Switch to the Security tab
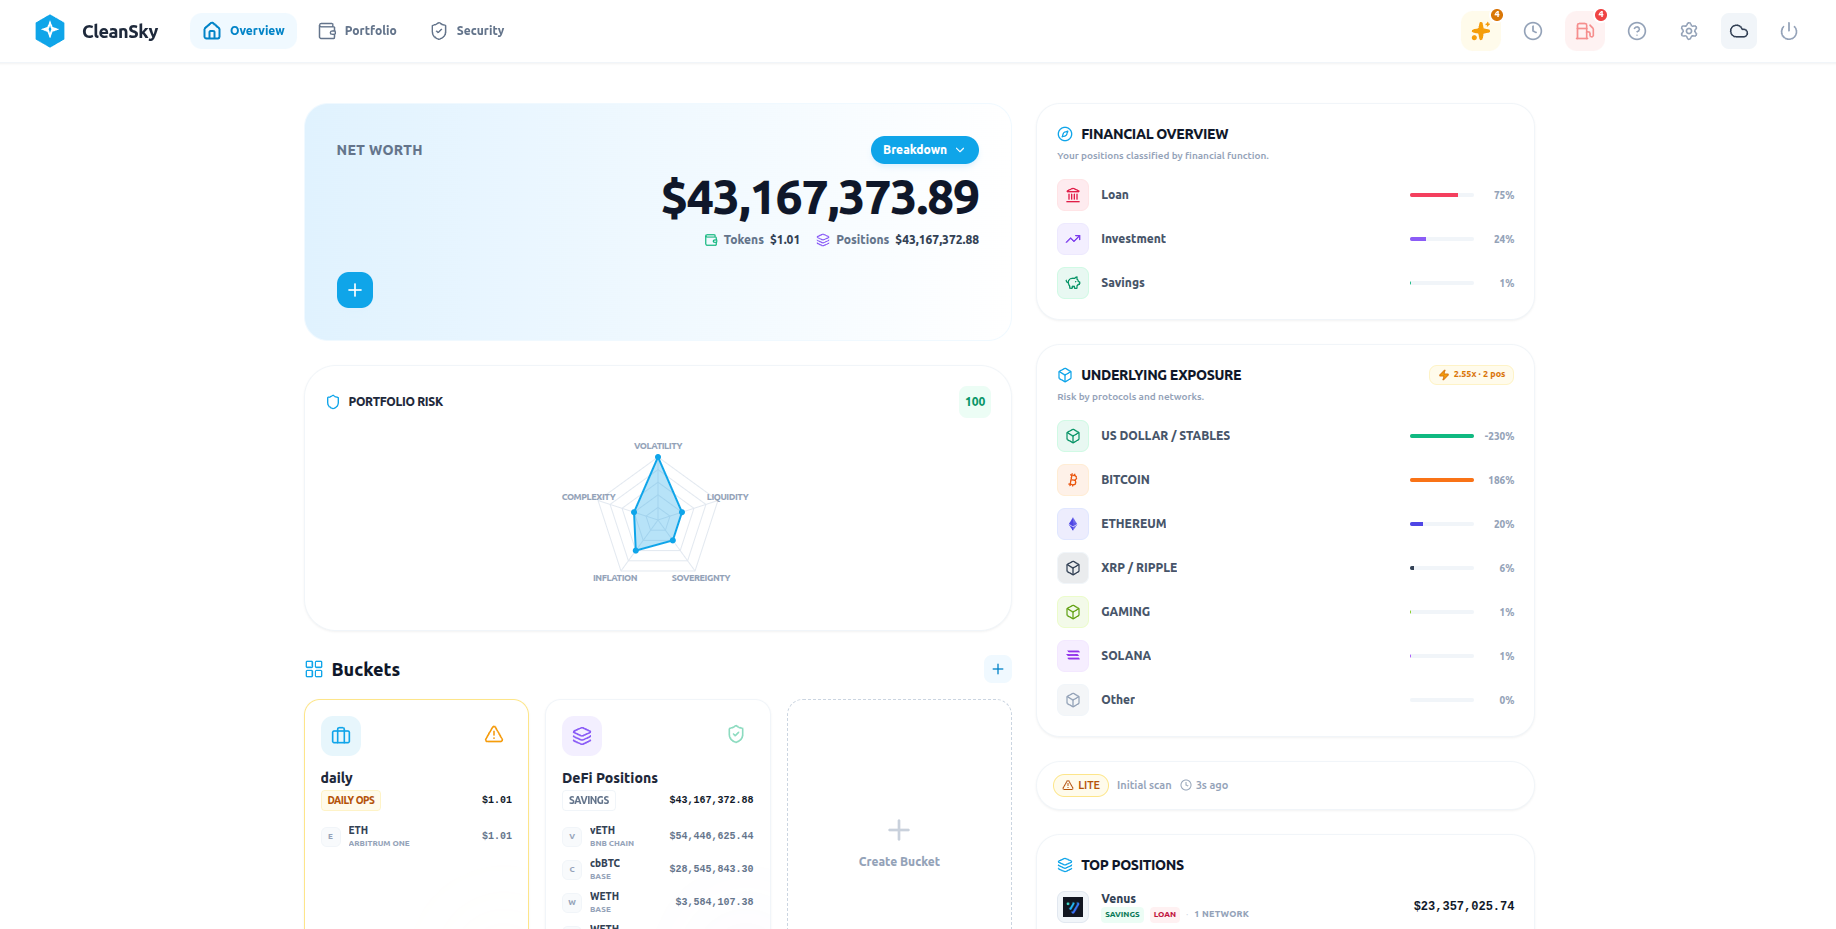 (x=467, y=30)
